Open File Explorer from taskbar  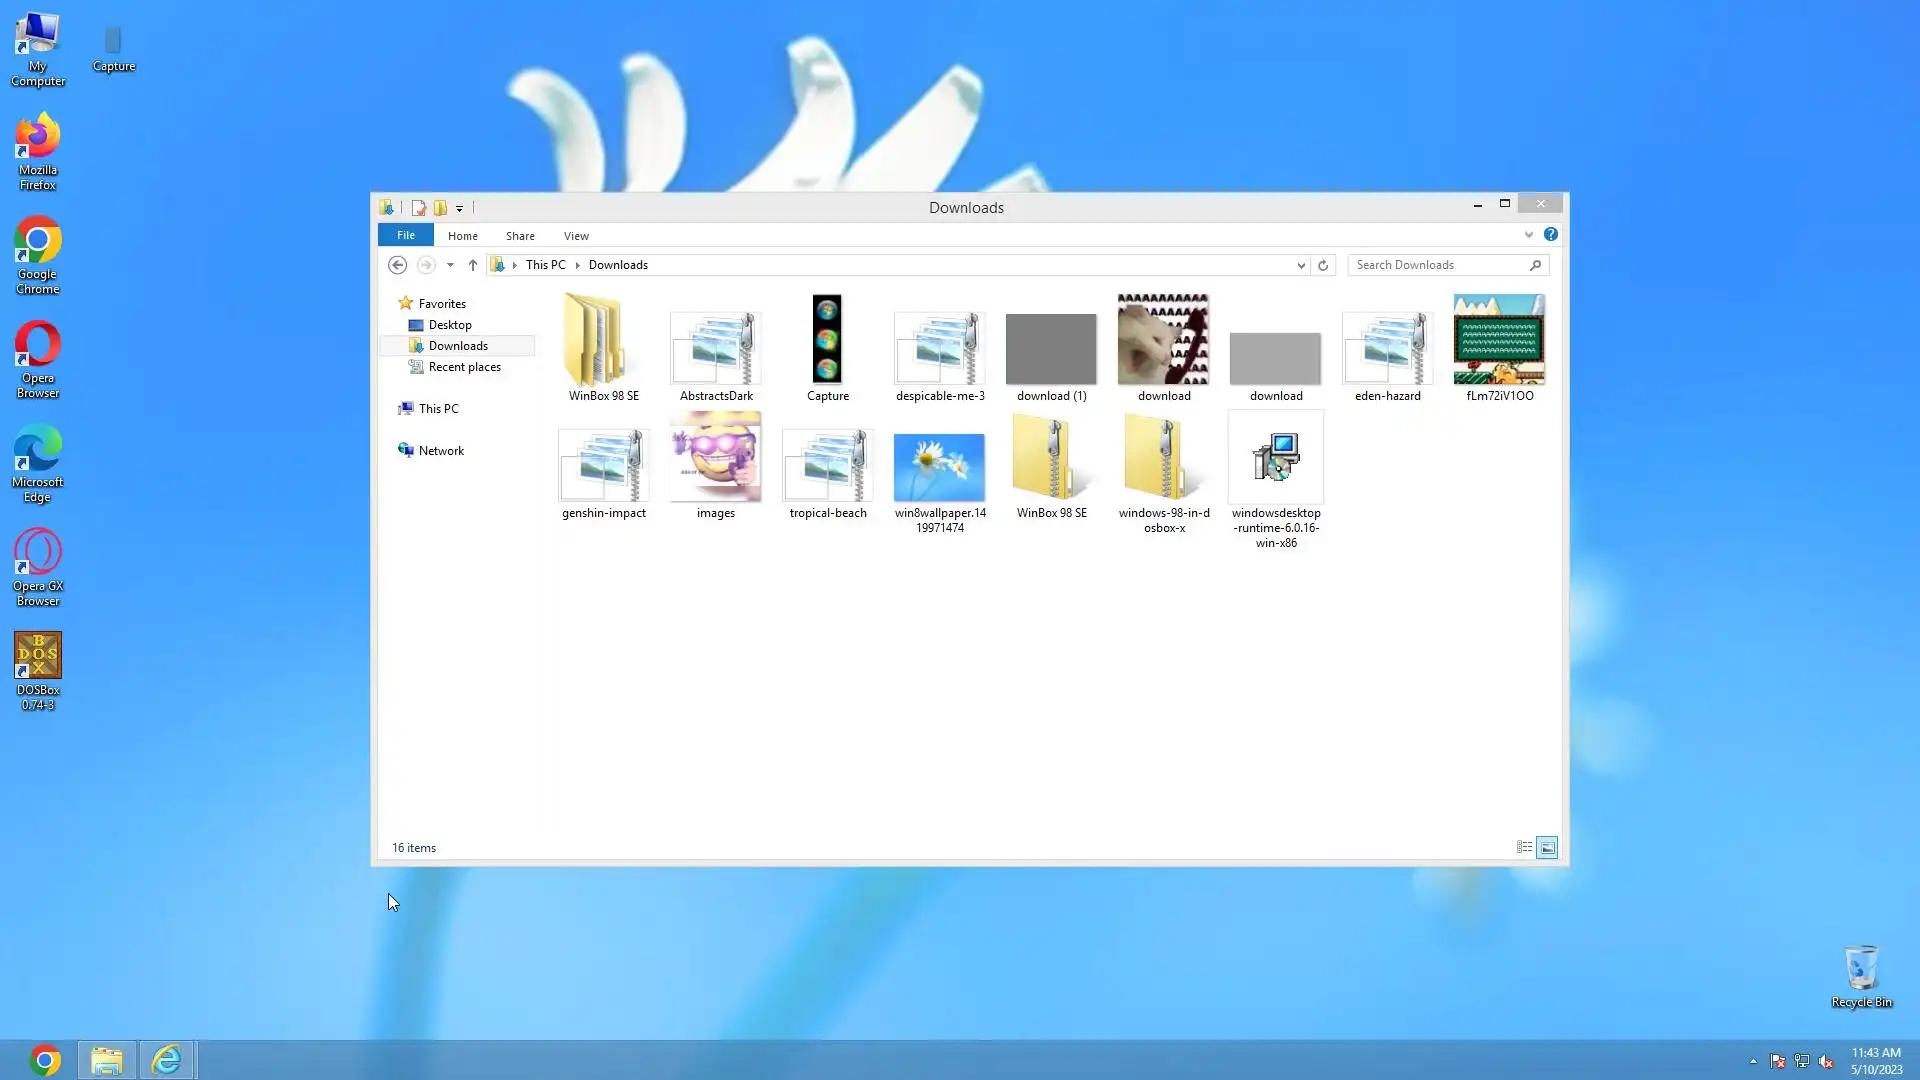107,1060
